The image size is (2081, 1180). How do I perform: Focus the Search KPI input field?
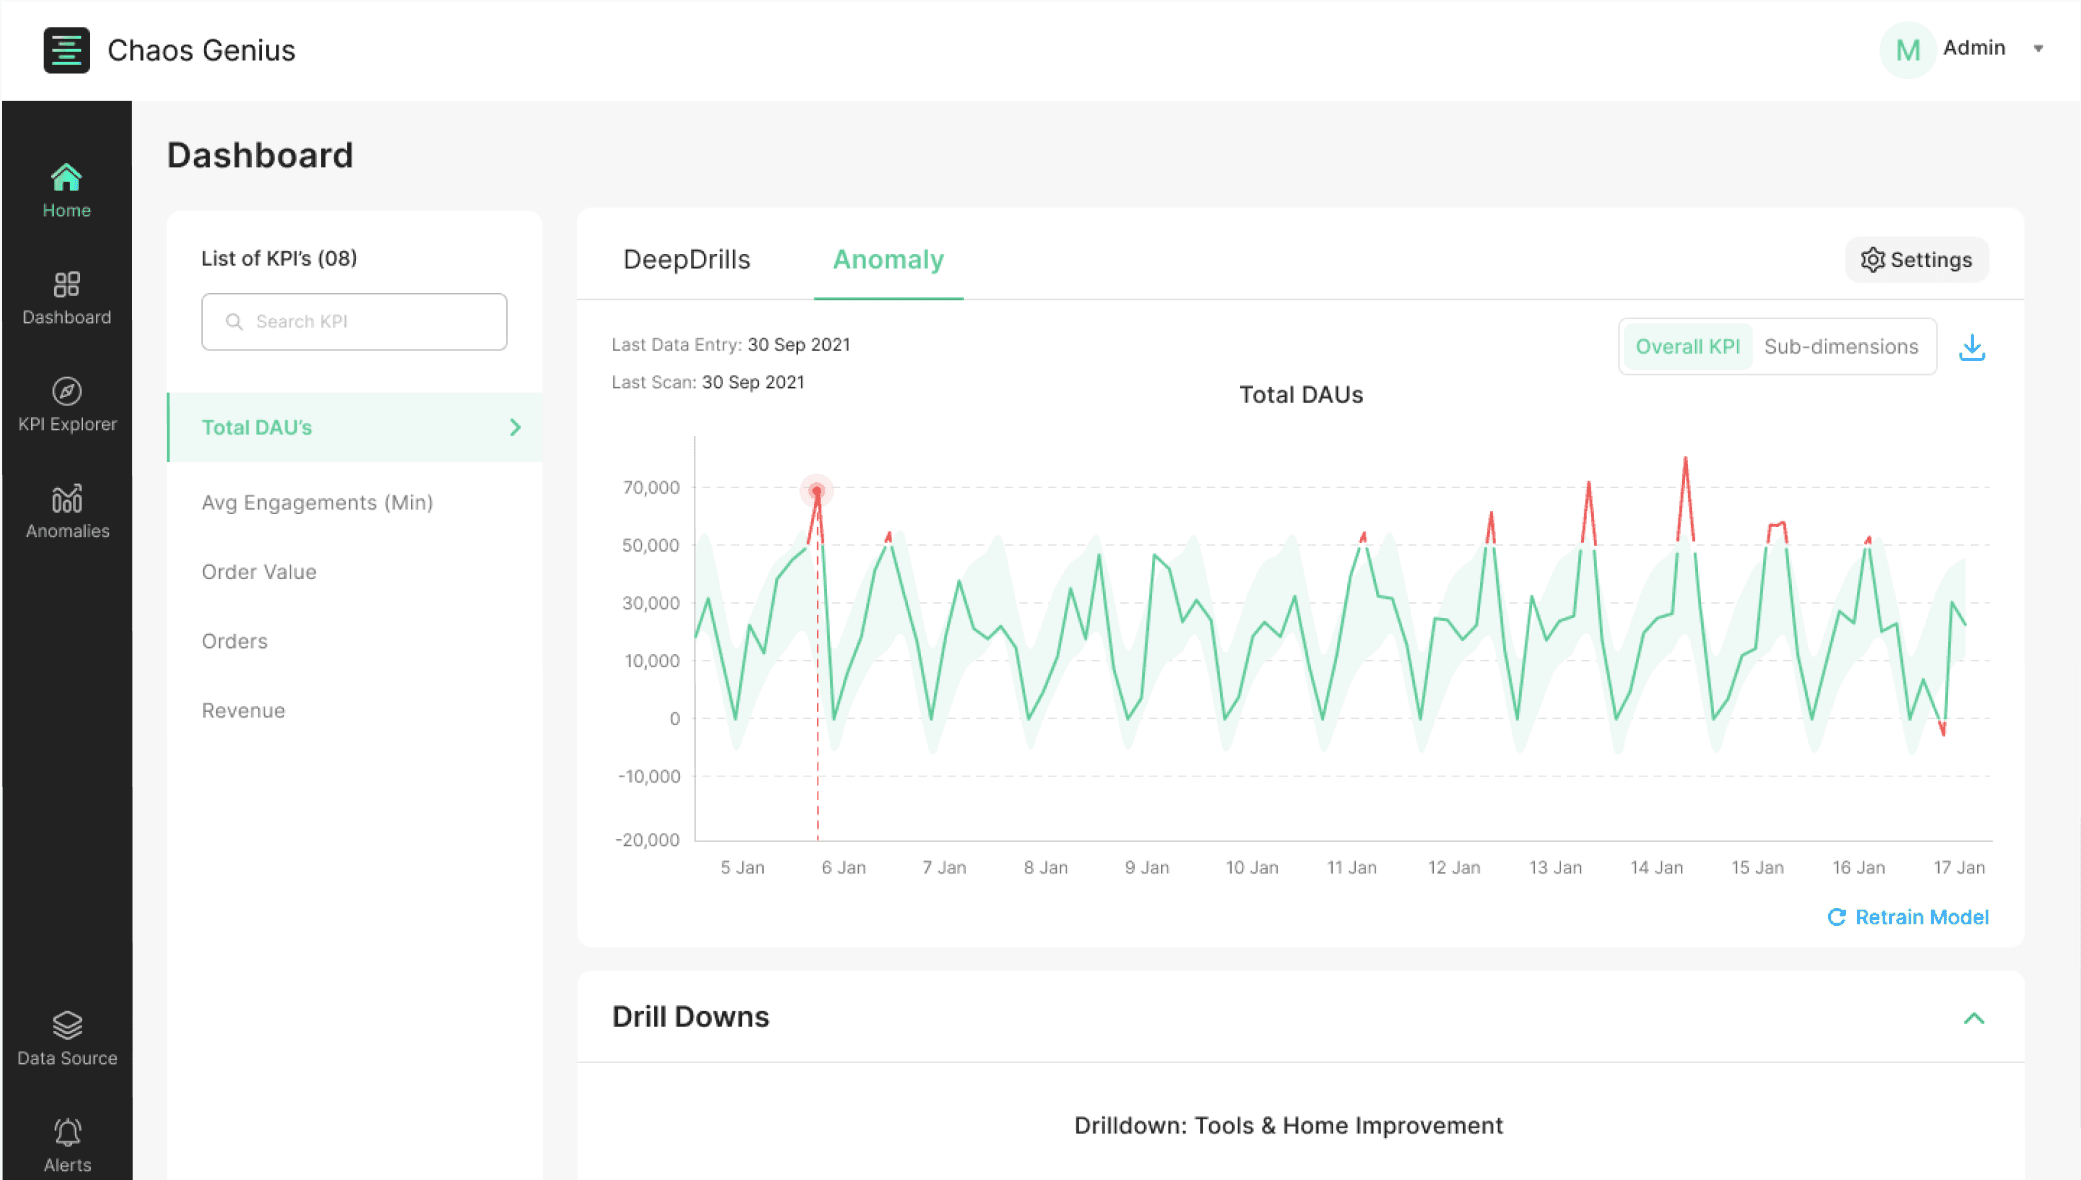point(354,321)
